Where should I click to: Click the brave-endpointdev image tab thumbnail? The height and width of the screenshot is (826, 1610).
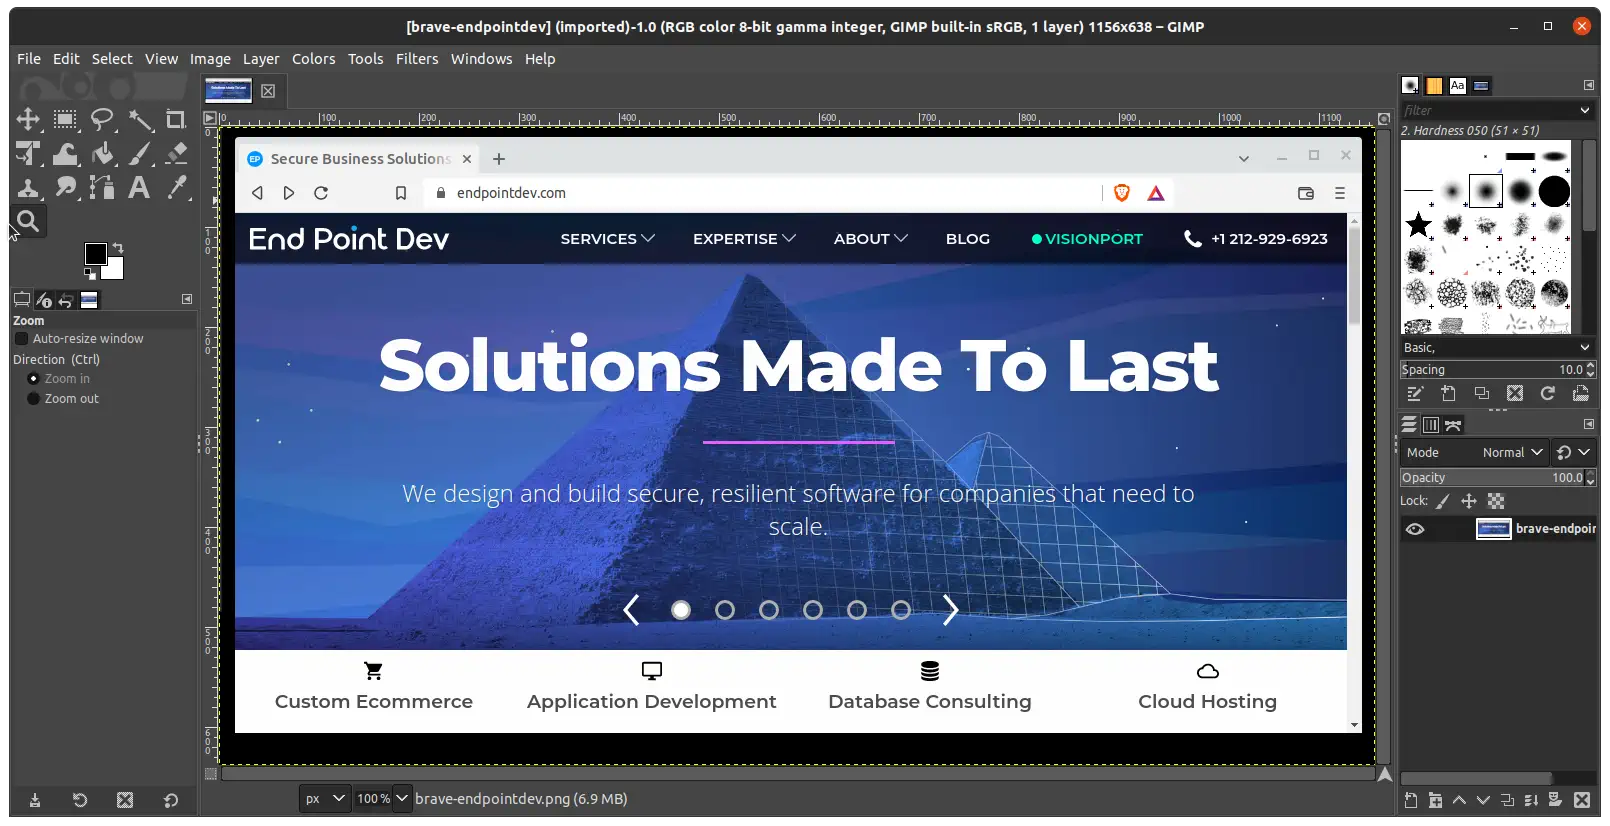[x=228, y=91]
